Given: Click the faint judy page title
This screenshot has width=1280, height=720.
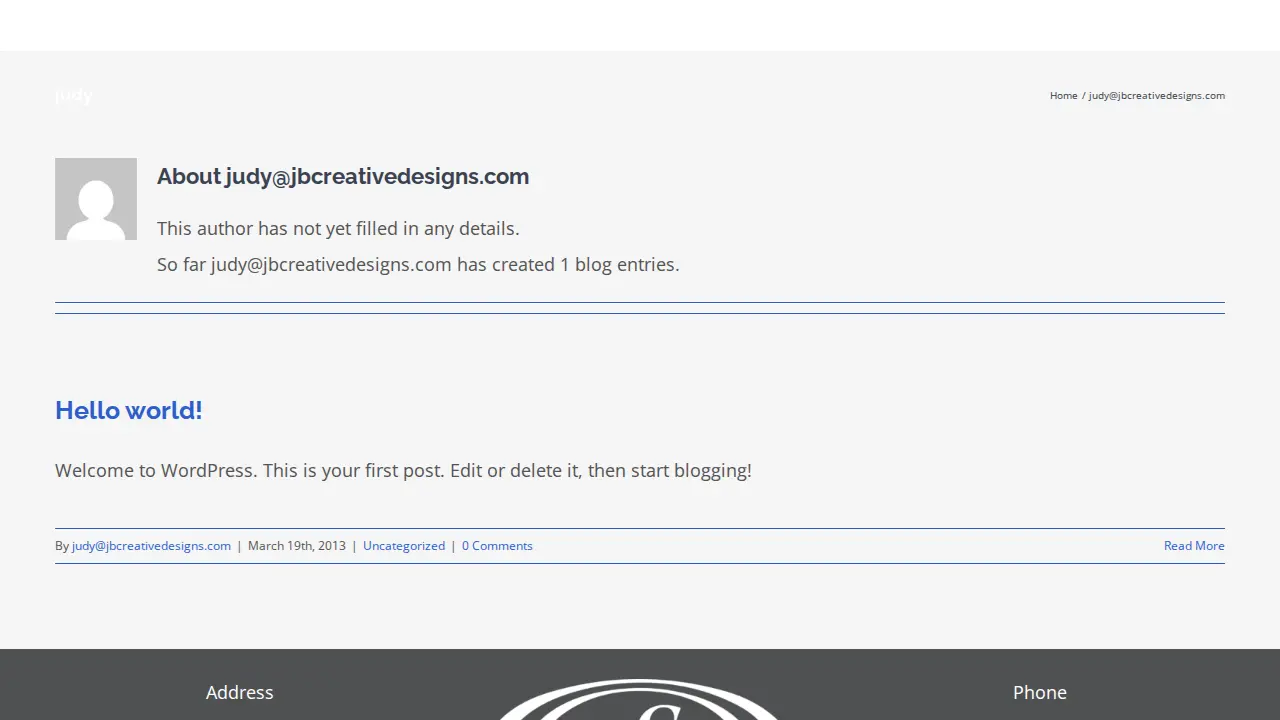Looking at the screenshot, I should (74, 96).
